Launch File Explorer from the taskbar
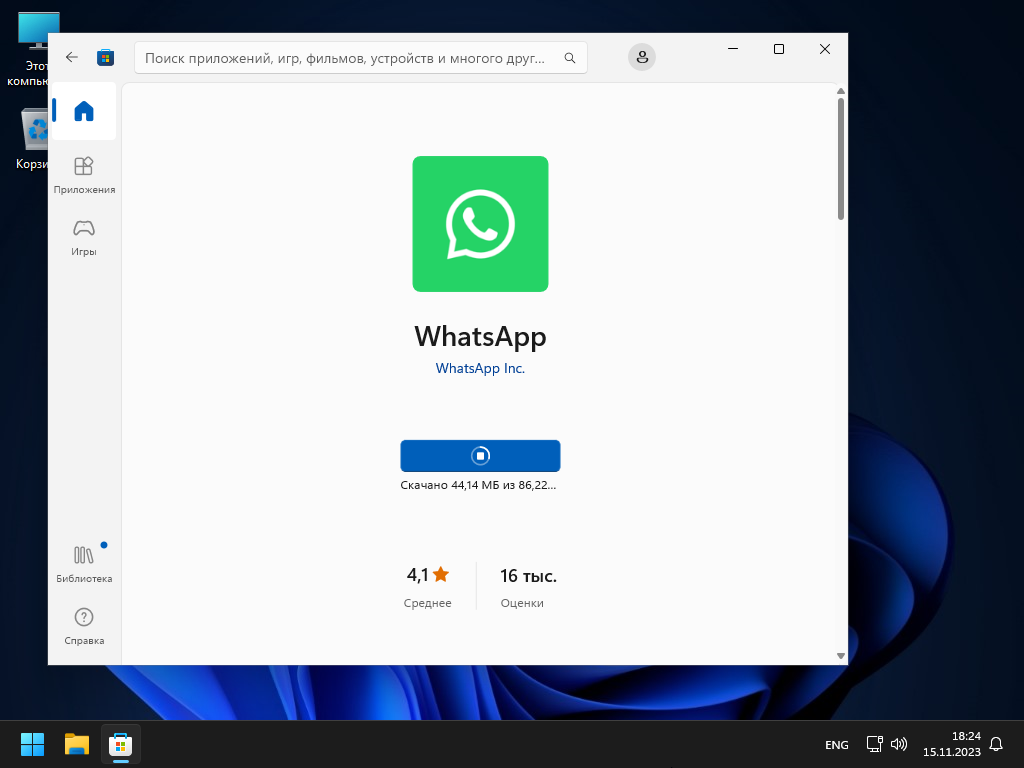Screen dimensions: 1024x768 pyautogui.click(x=77, y=744)
